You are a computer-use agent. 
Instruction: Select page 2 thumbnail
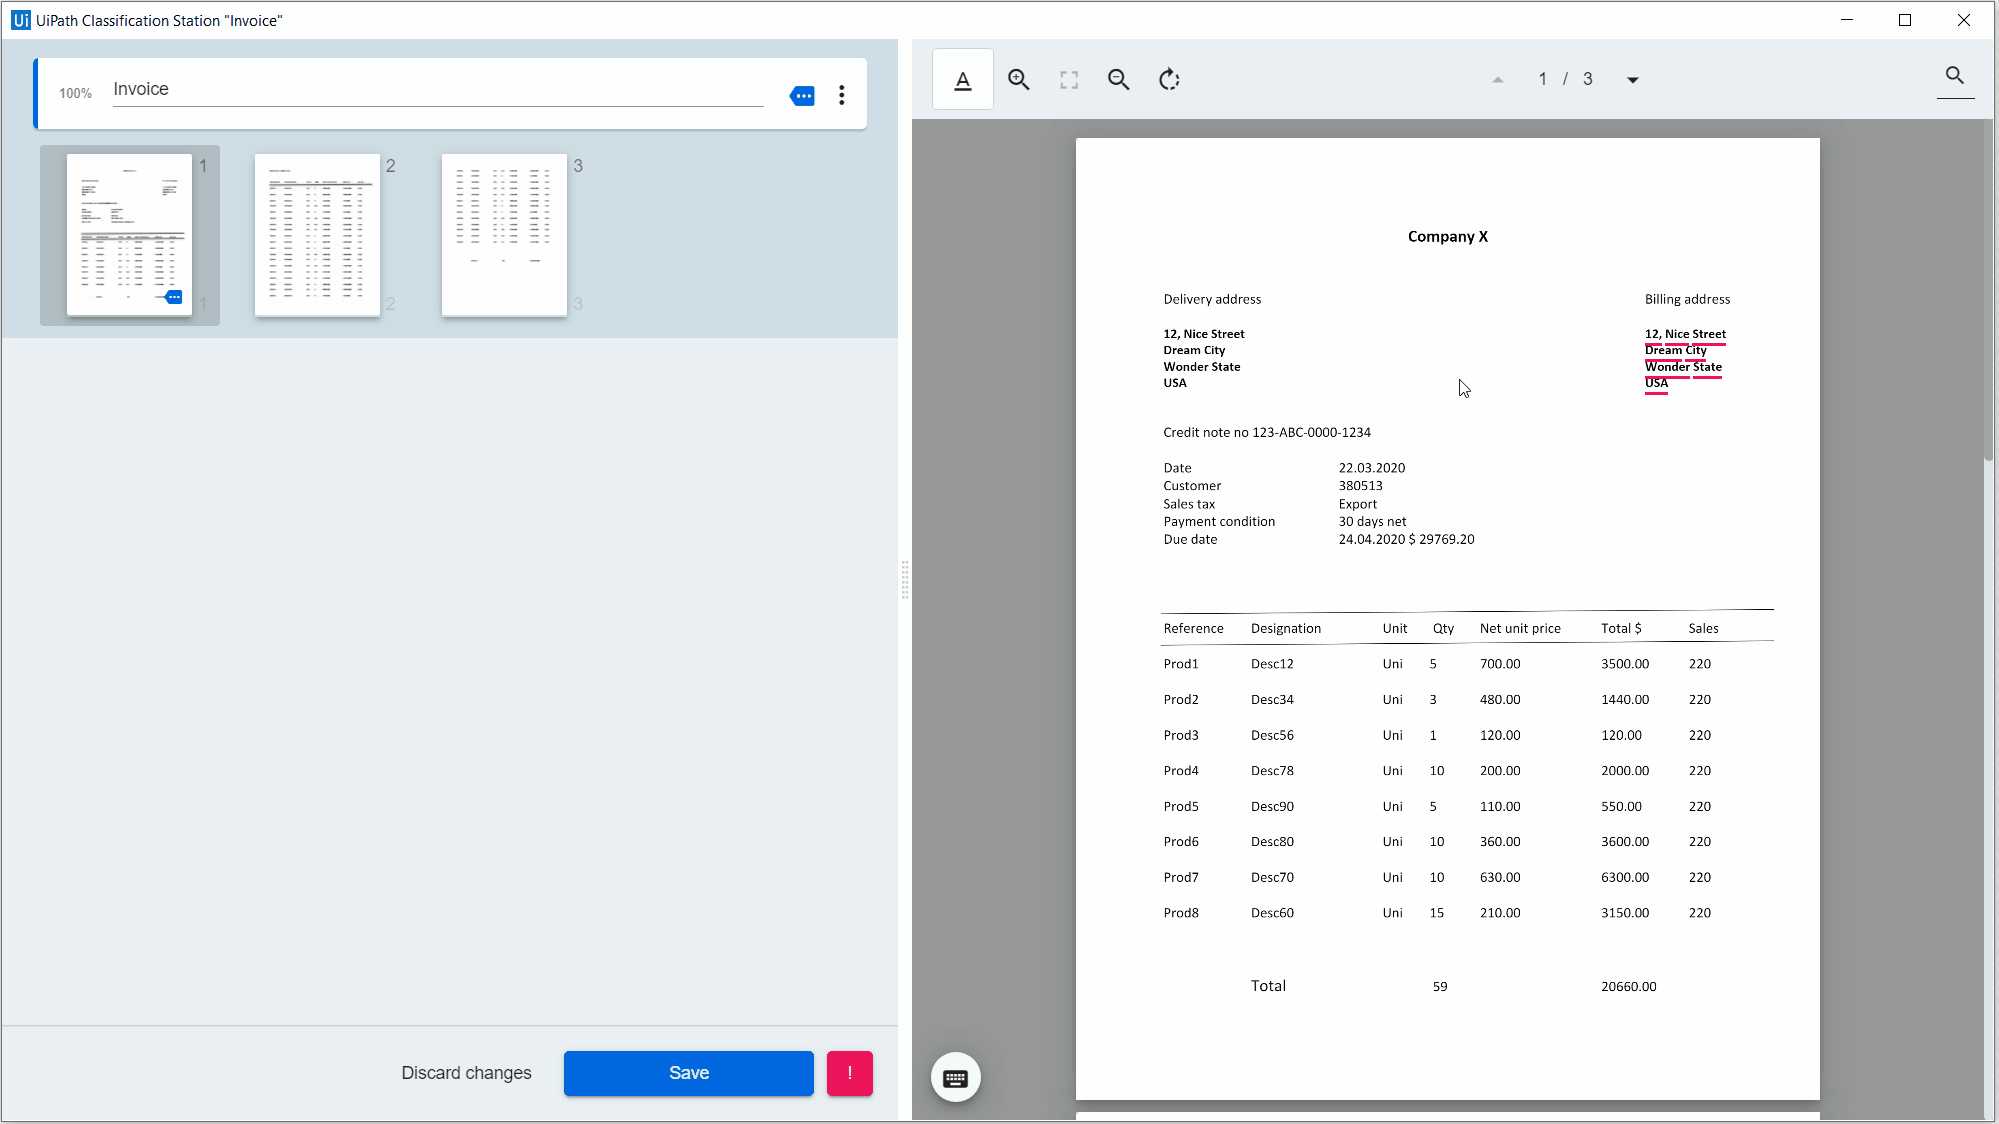pos(317,235)
